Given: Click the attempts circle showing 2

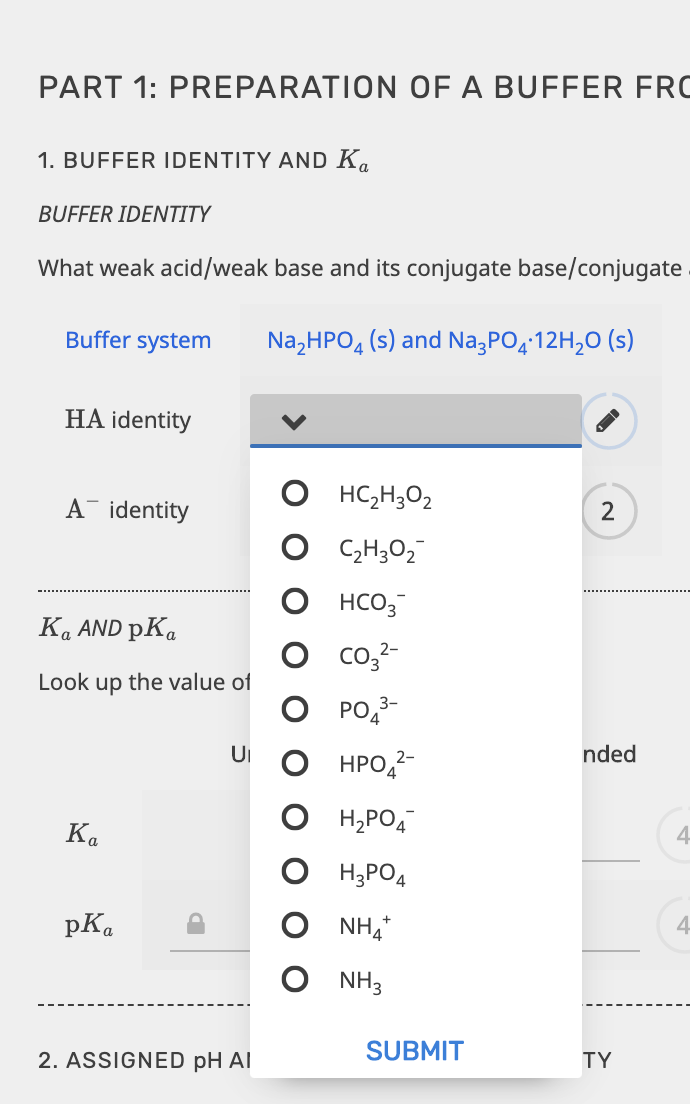Looking at the screenshot, I should (x=609, y=511).
